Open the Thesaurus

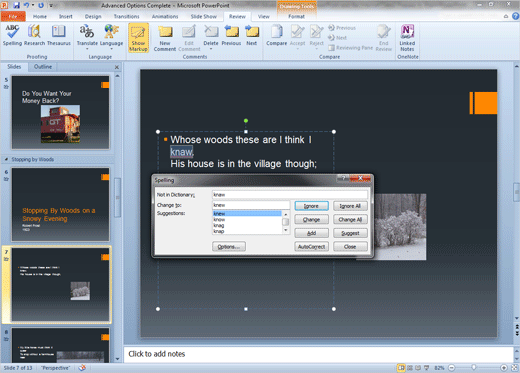[59, 35]
